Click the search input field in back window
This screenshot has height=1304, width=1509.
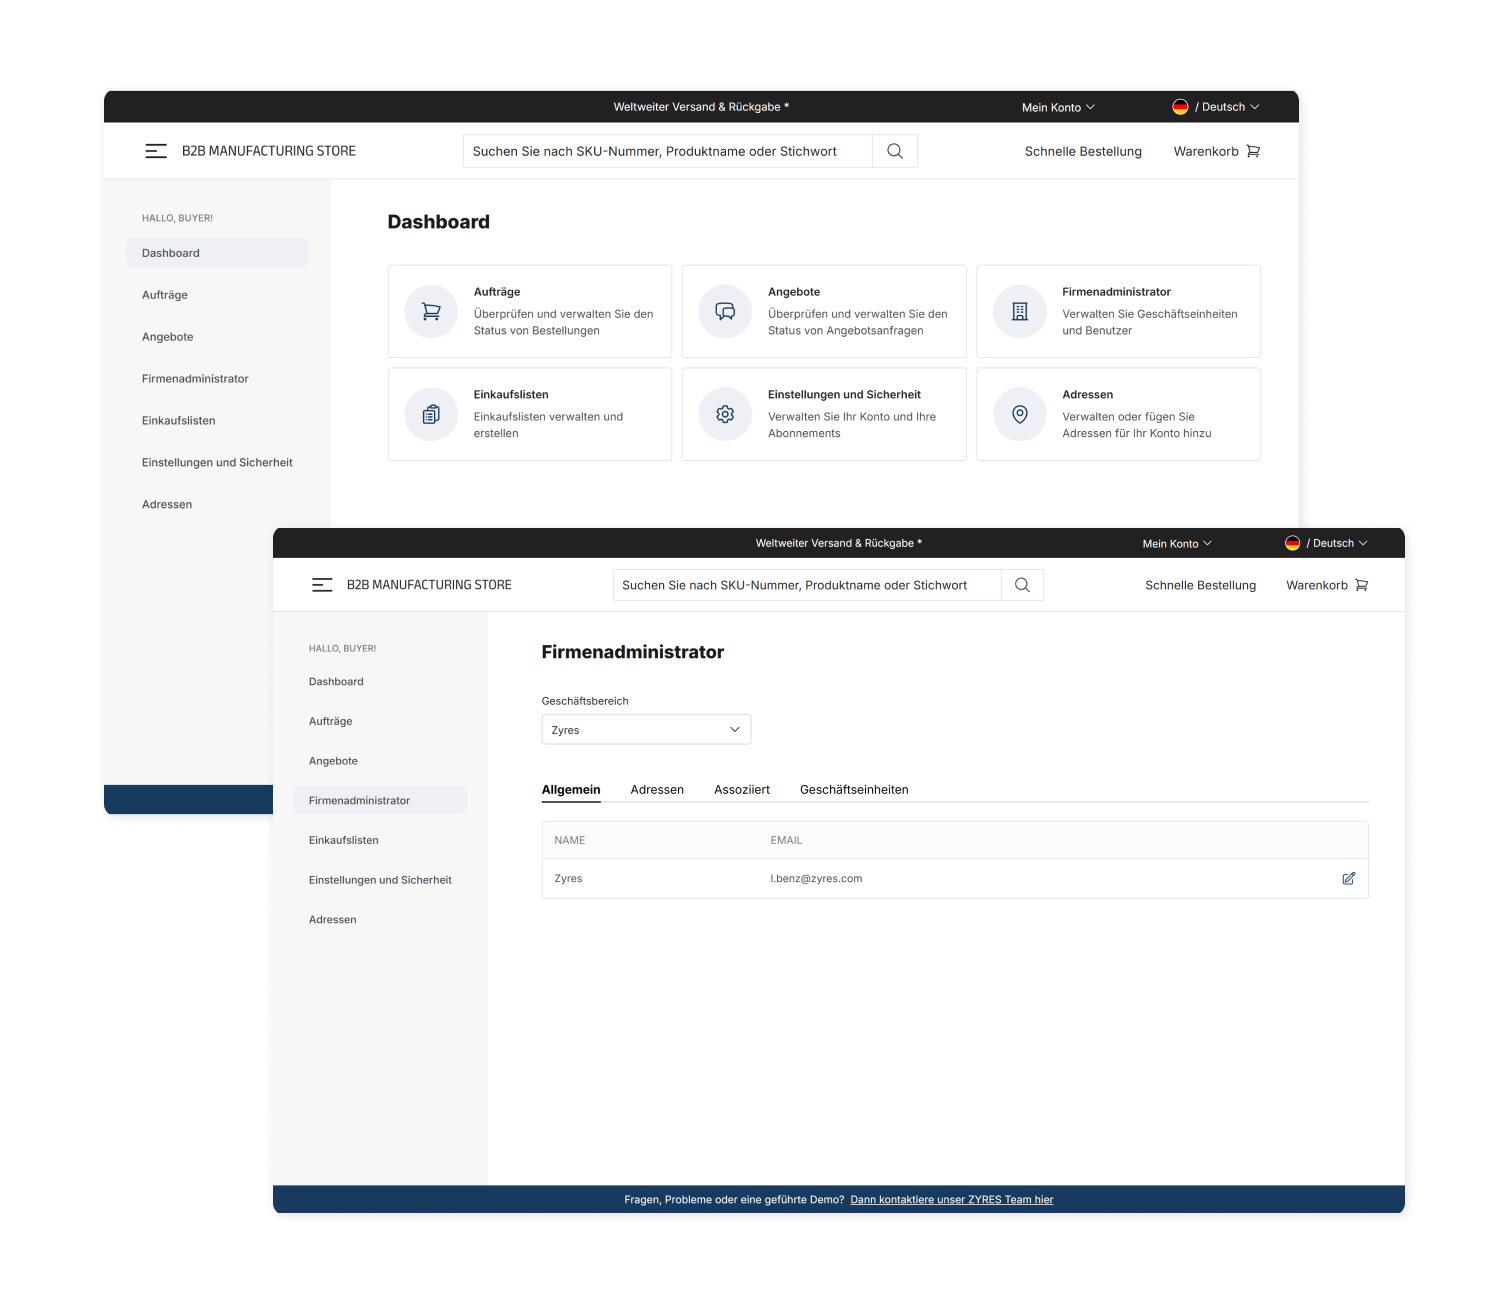pyautogui.click(x=667, y=151)
